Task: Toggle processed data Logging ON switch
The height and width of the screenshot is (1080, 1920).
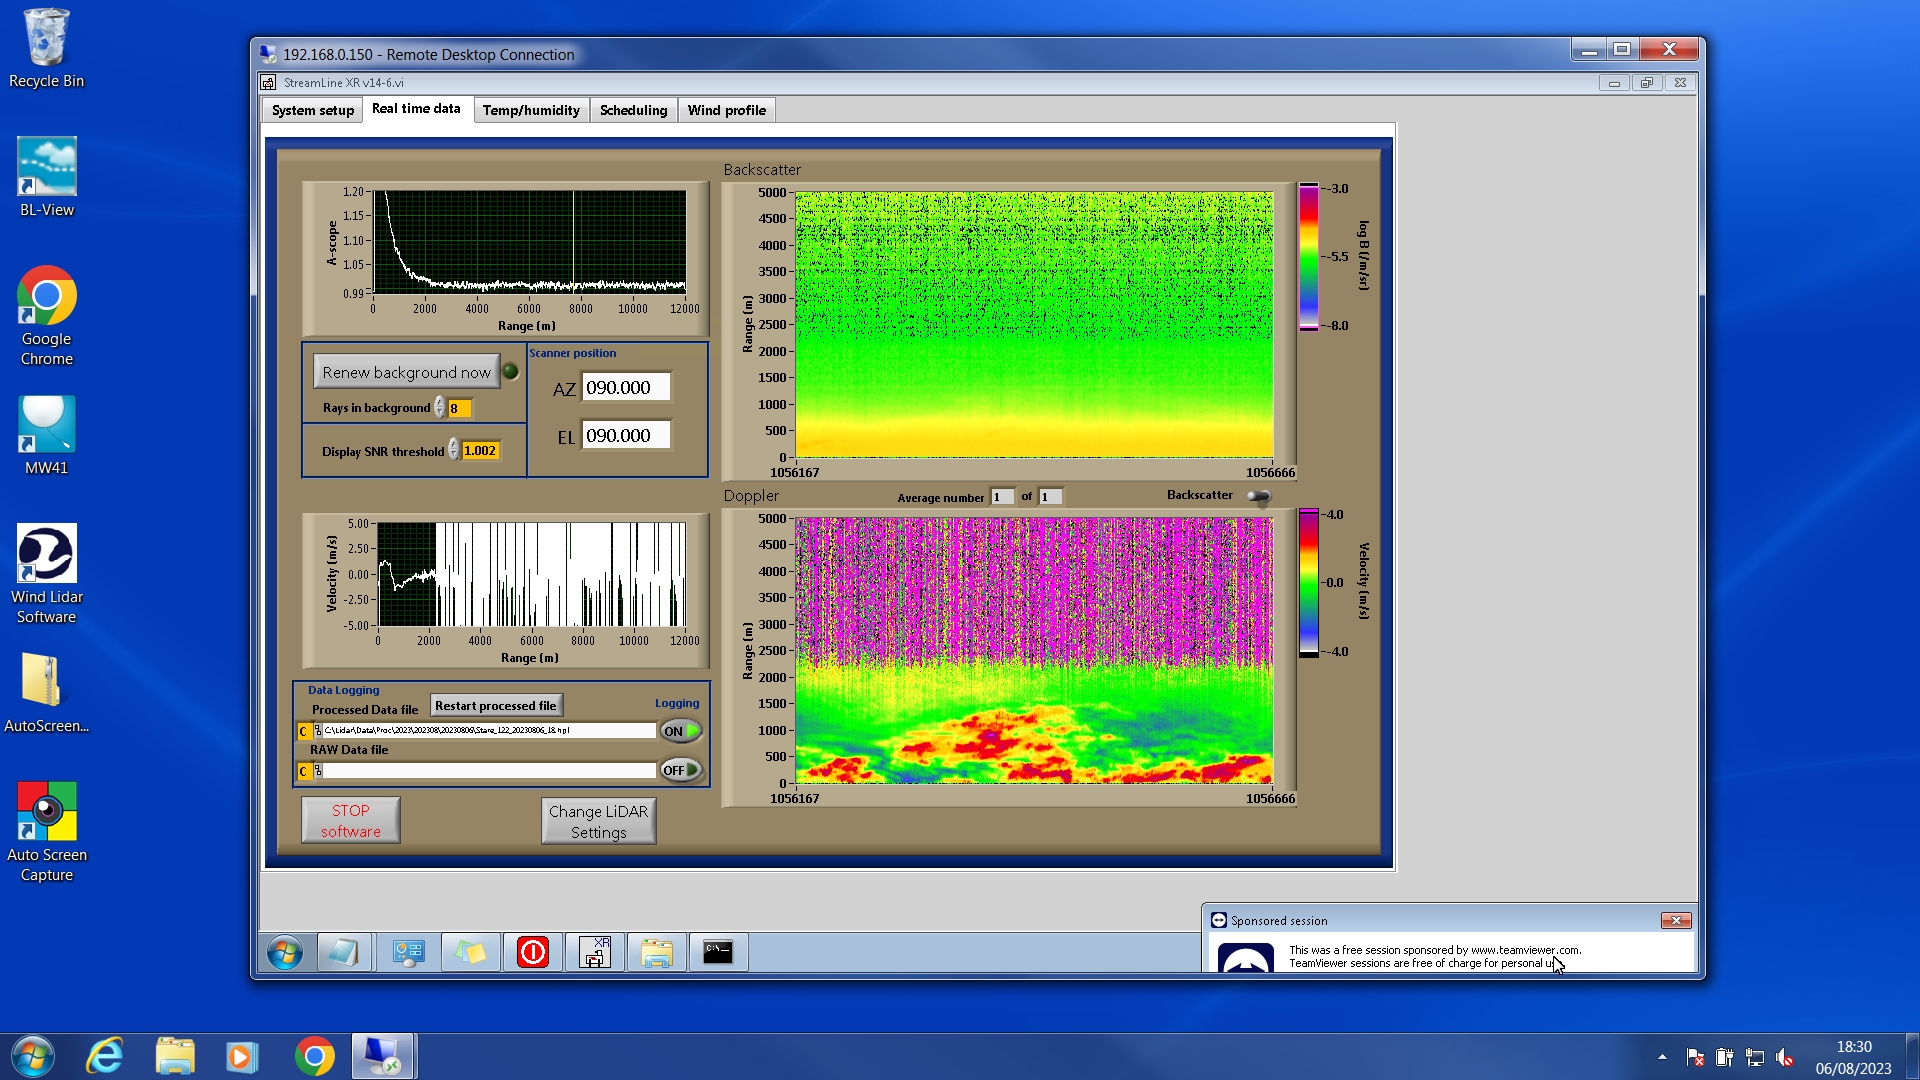Action: (681, 731)
